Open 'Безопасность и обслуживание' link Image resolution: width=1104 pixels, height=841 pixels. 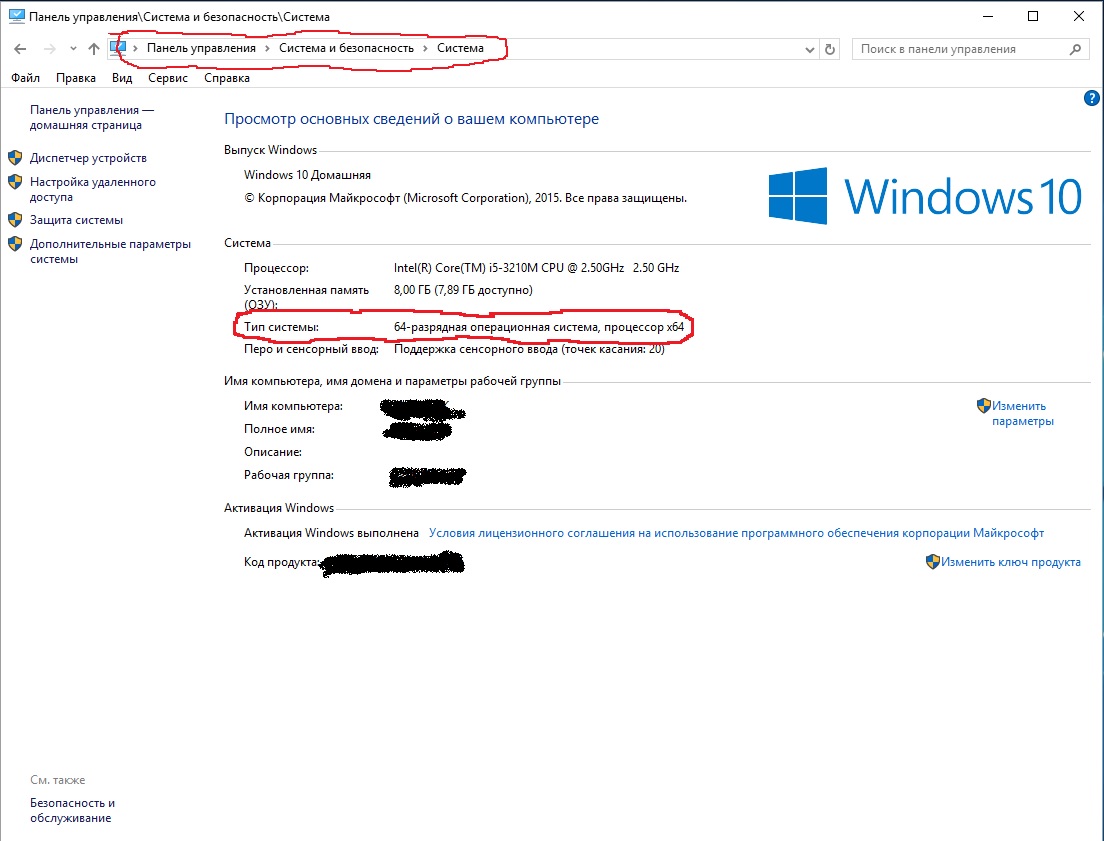pos(73,810)
